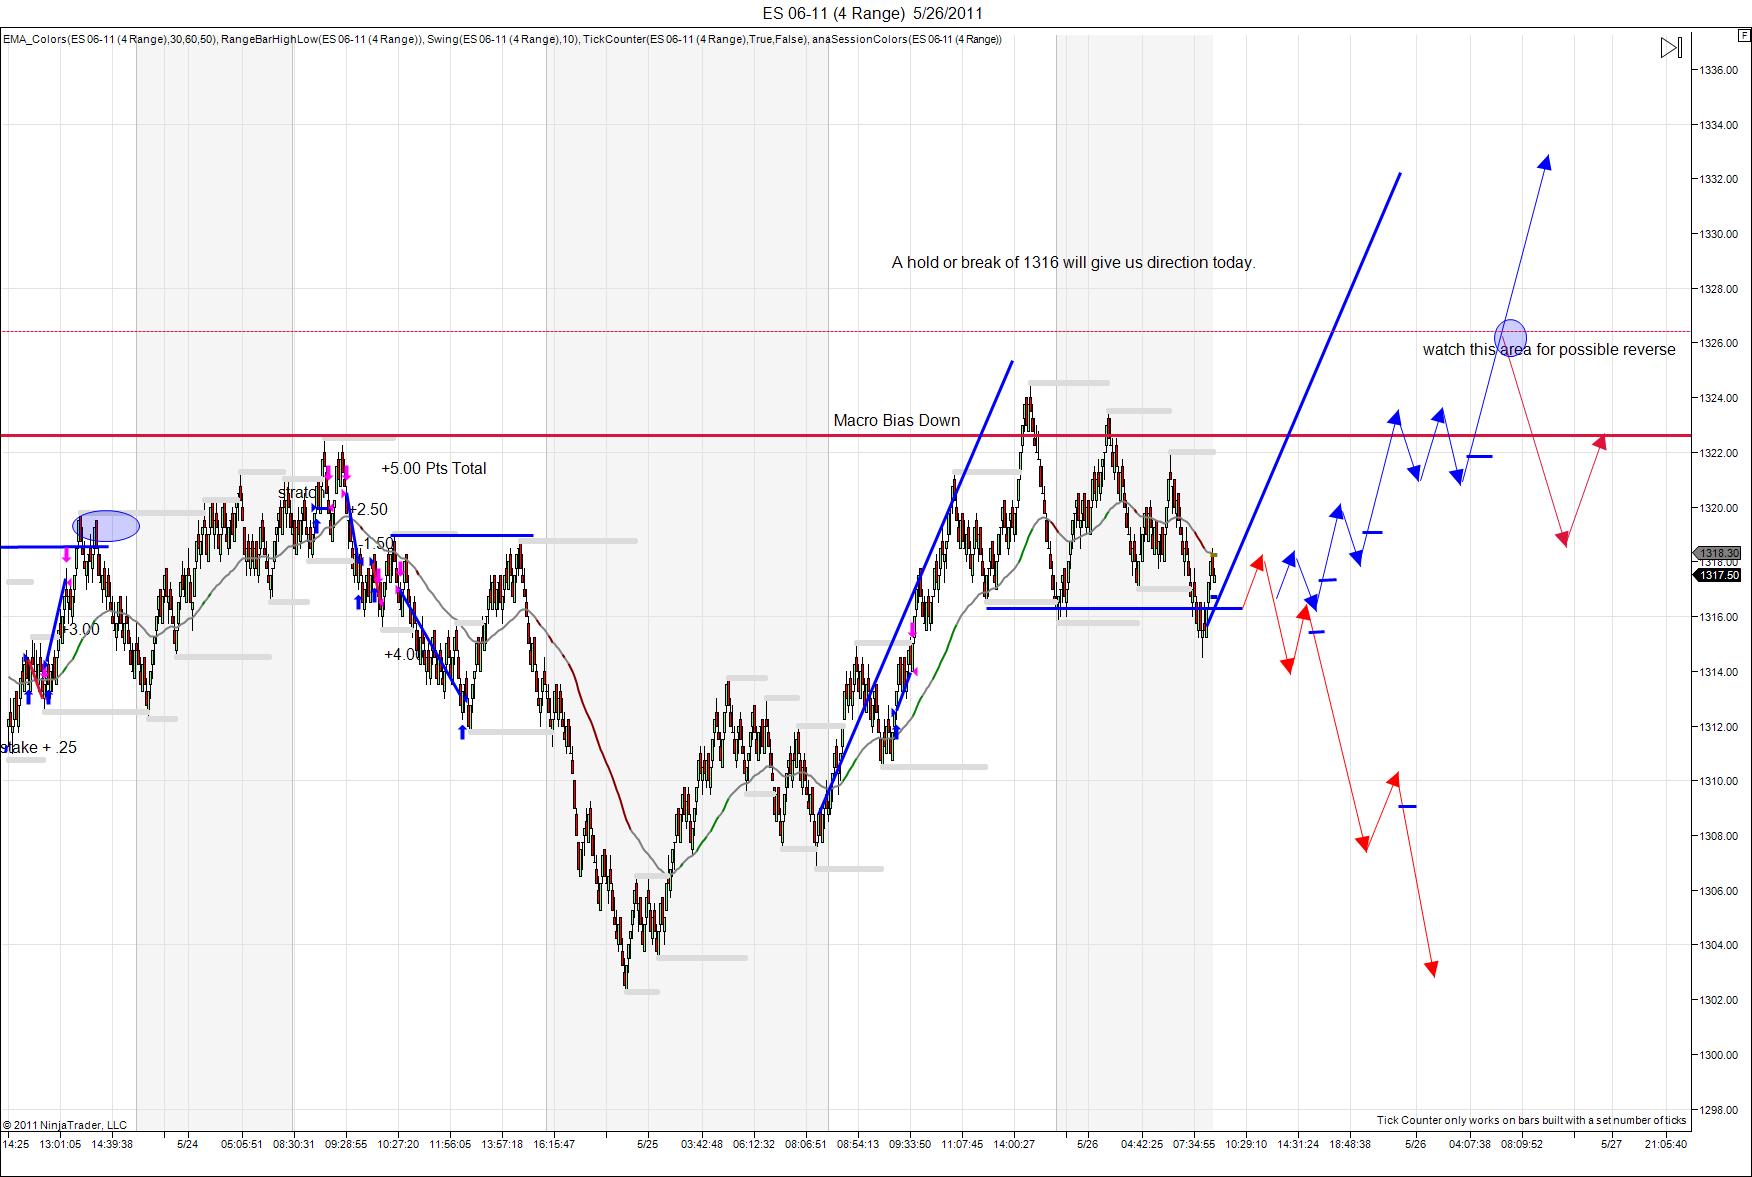Click the 5/25 date on time axis
This screenshot has width=1752, height=1177.
click(648, 1144)
